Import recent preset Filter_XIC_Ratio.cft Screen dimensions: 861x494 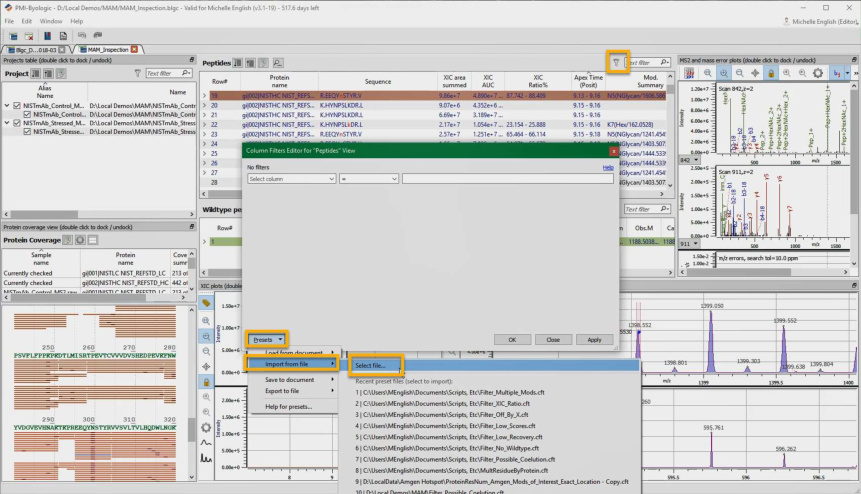[443, 403]
